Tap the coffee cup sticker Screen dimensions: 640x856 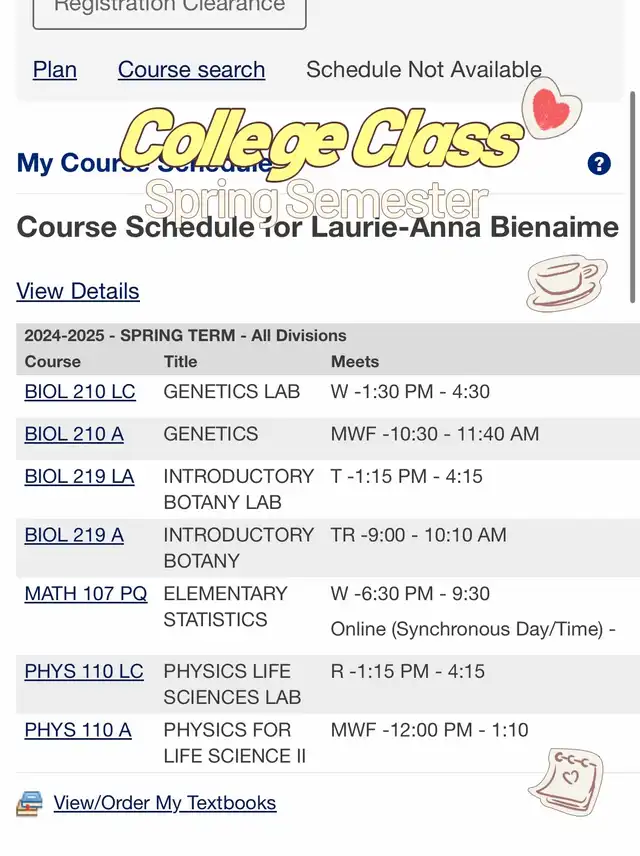coord(567,283)
